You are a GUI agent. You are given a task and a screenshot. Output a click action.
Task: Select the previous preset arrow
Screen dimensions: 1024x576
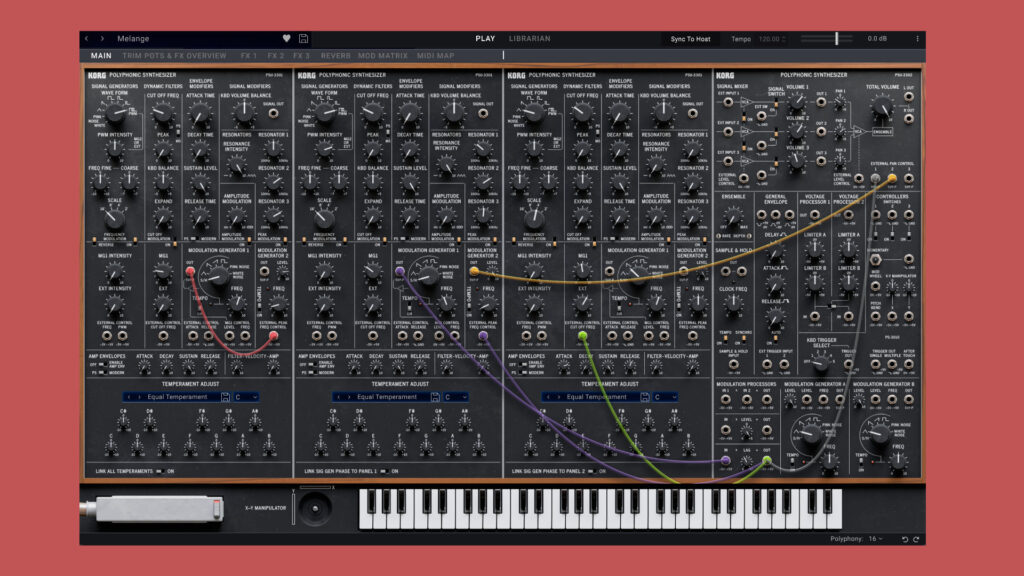point(86,37)
